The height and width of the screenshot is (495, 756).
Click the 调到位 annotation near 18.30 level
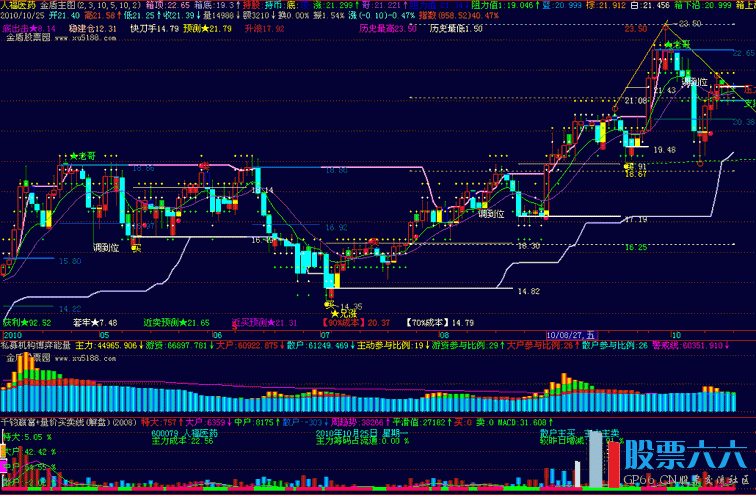(492, 213)
